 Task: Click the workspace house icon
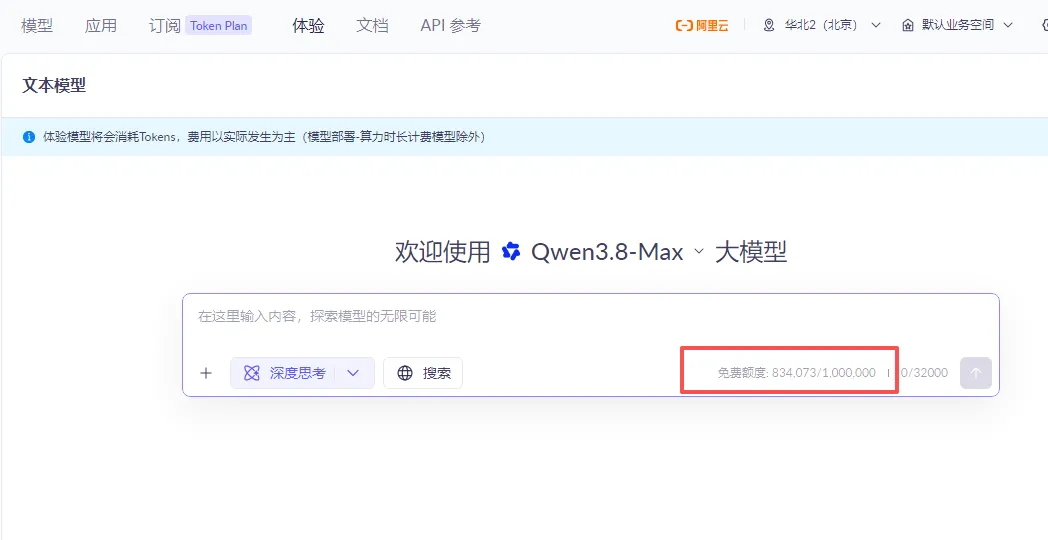(x=908, y=25)
